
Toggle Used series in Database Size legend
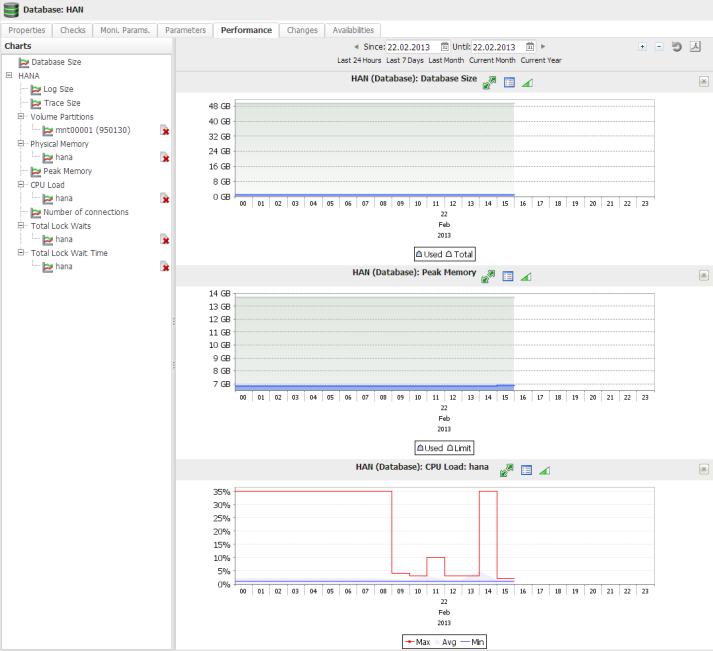pos(429,254)
